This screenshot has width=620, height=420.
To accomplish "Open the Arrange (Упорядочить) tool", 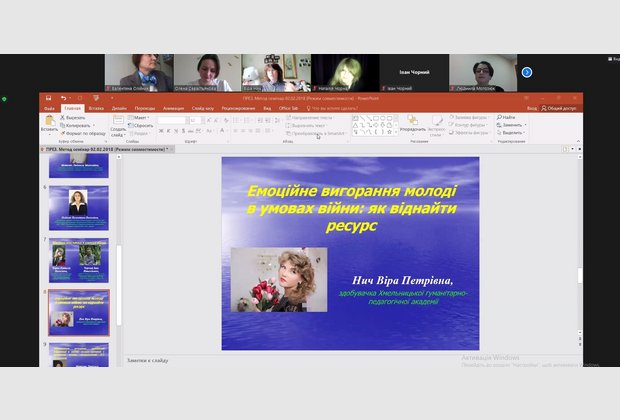I will (412, 122).
